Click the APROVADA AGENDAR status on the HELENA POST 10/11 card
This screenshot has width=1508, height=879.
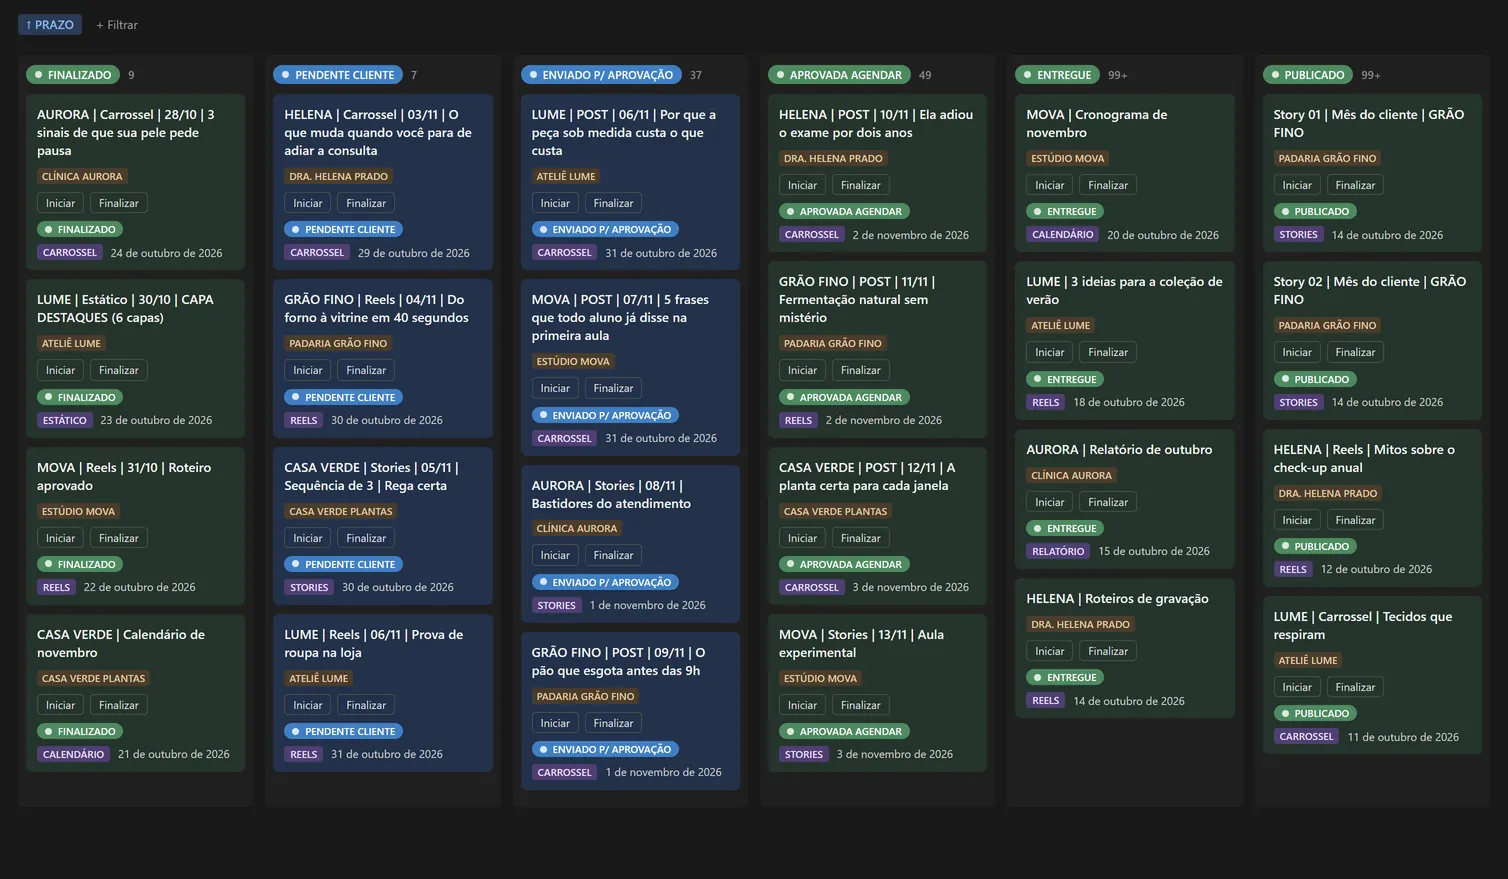click(844, 211)
